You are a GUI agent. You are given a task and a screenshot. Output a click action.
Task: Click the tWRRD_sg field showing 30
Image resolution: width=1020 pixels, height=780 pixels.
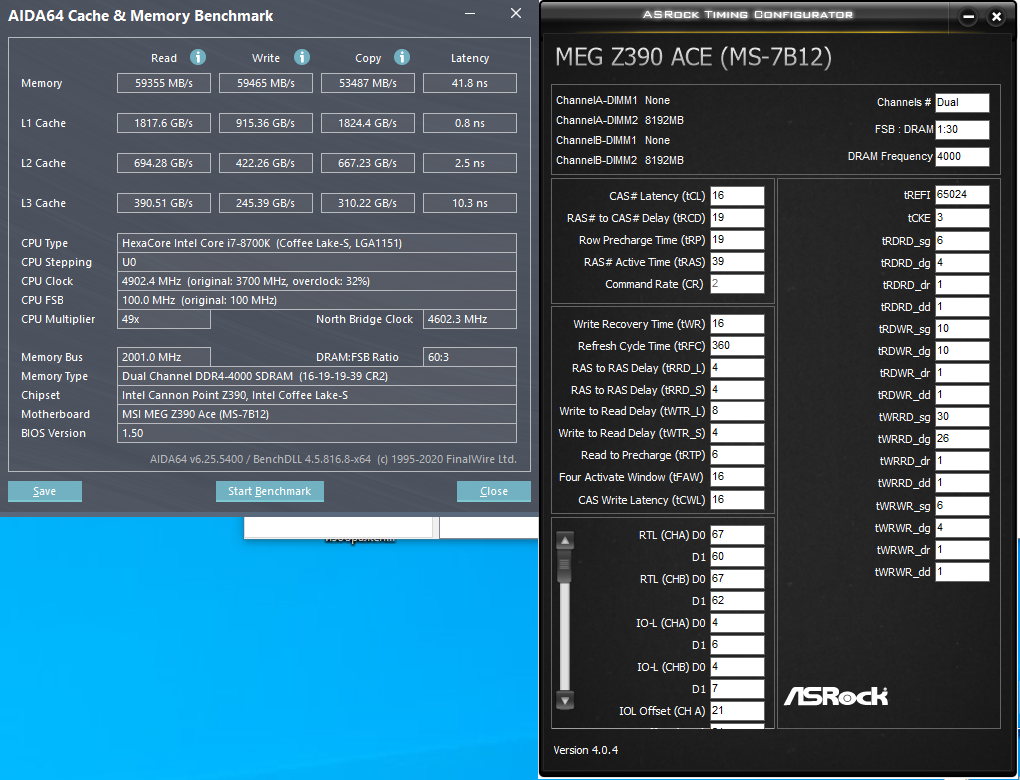(x=962, y=417)
